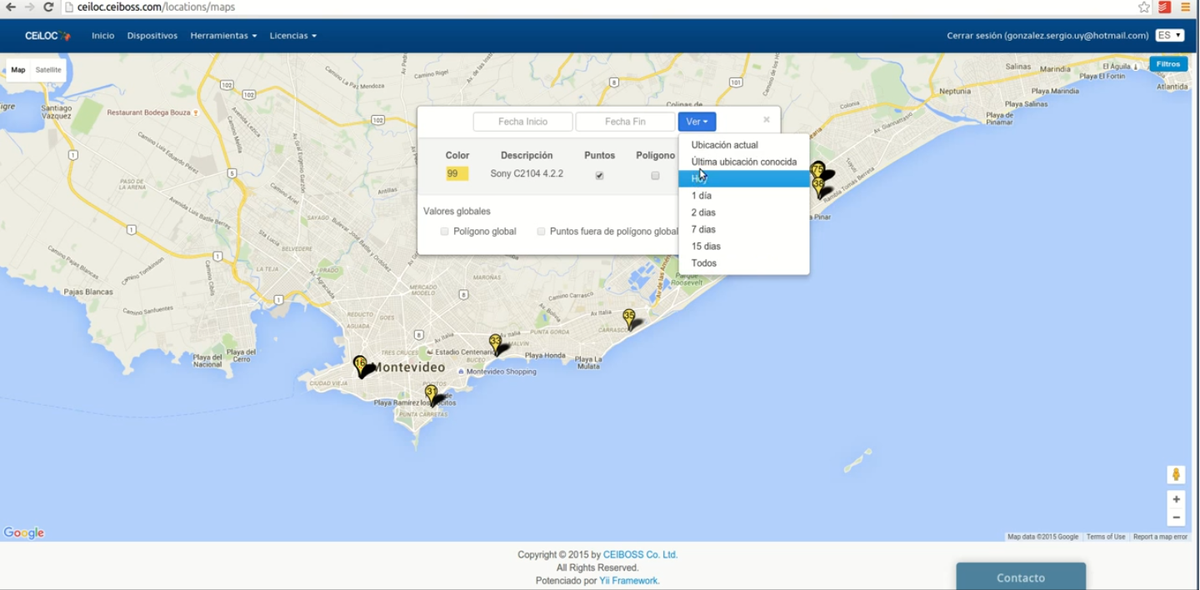Choose Todos from list

pos(744,263)
